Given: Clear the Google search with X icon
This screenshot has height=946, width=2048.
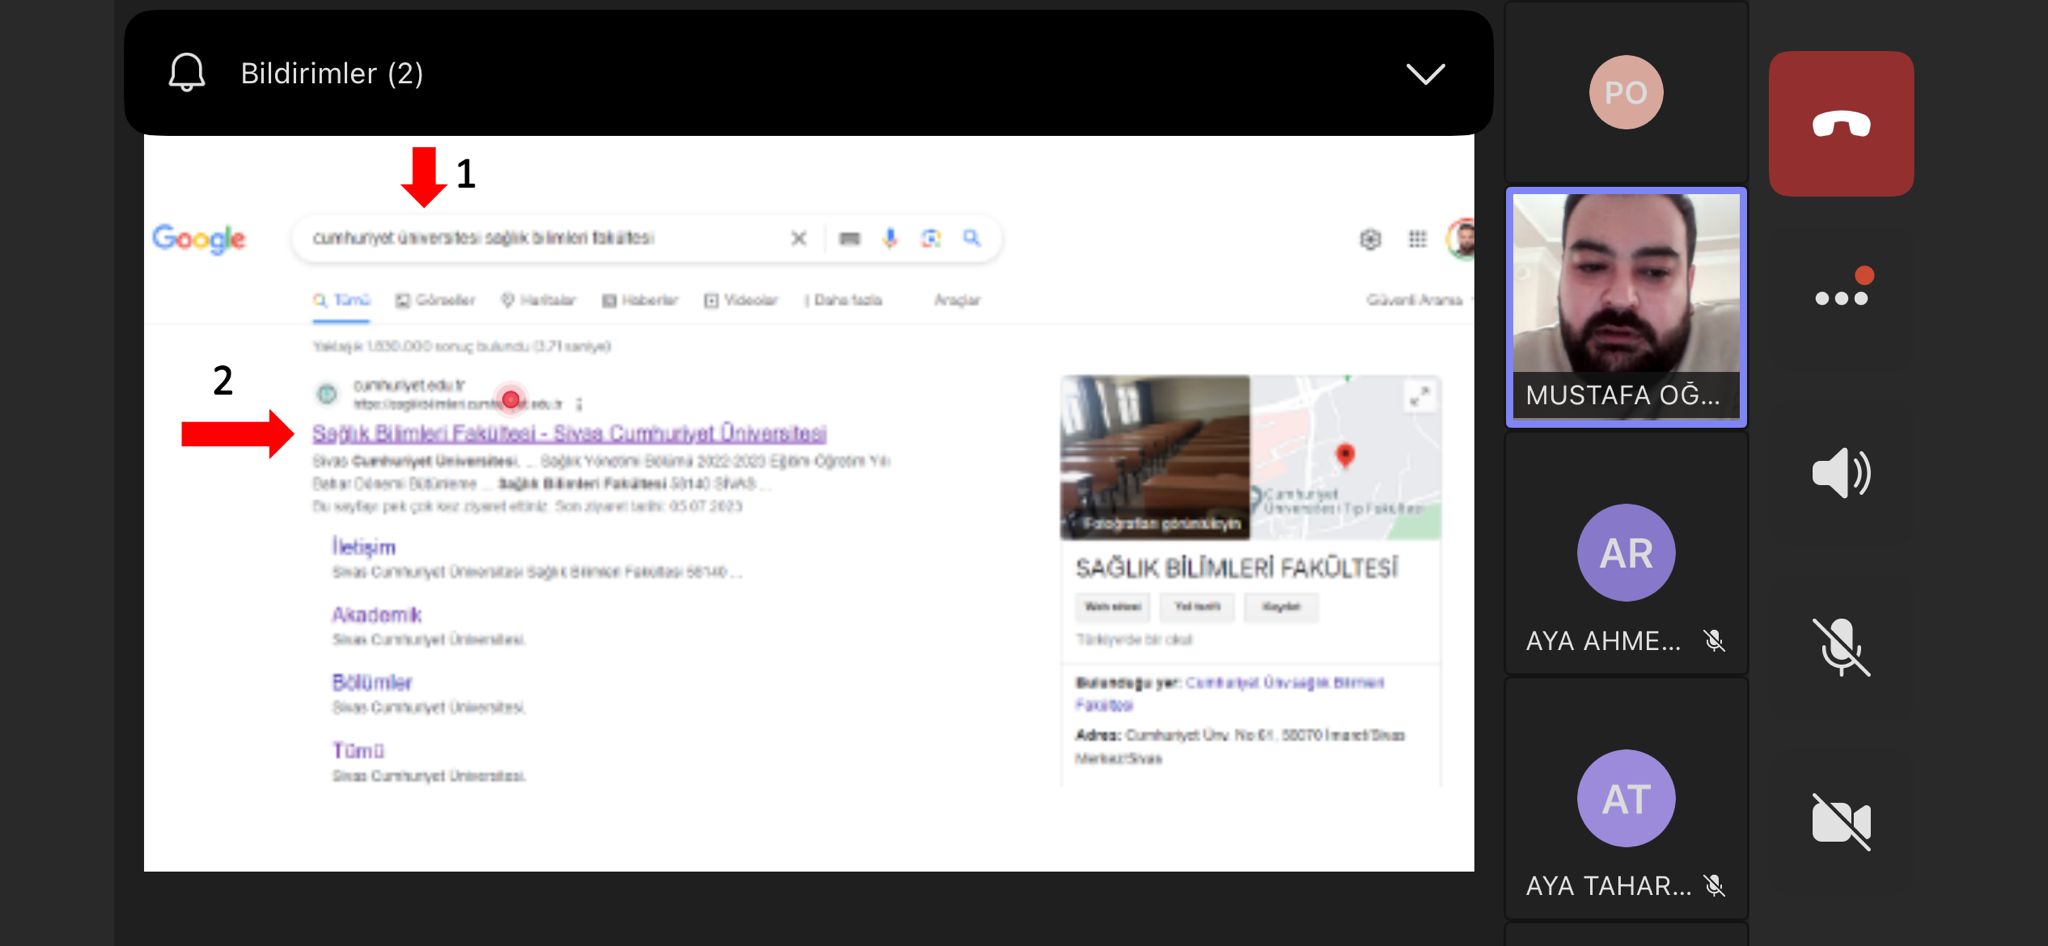Looking at the screenshot, I should coord(798,238).
